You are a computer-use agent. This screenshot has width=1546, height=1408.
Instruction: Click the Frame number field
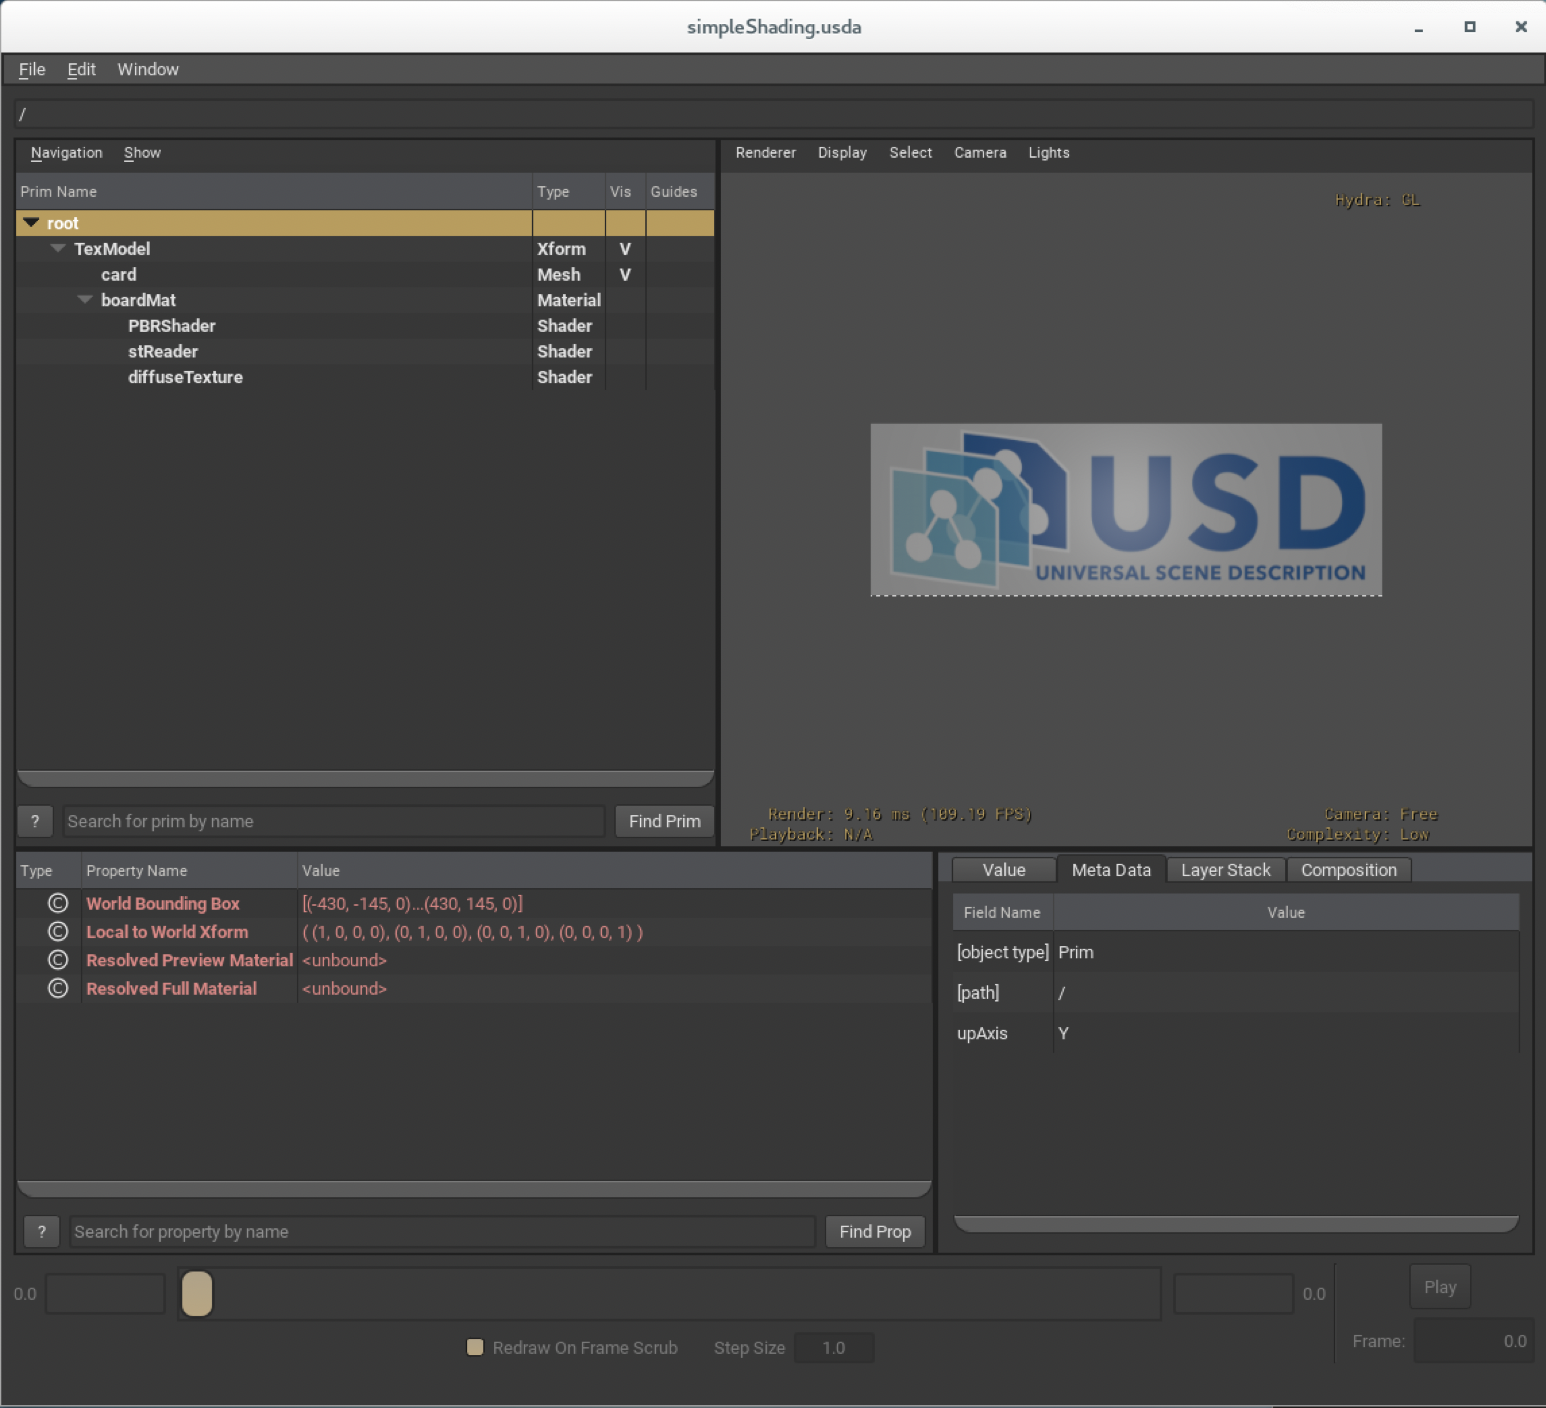[x=1473, y=1341]
